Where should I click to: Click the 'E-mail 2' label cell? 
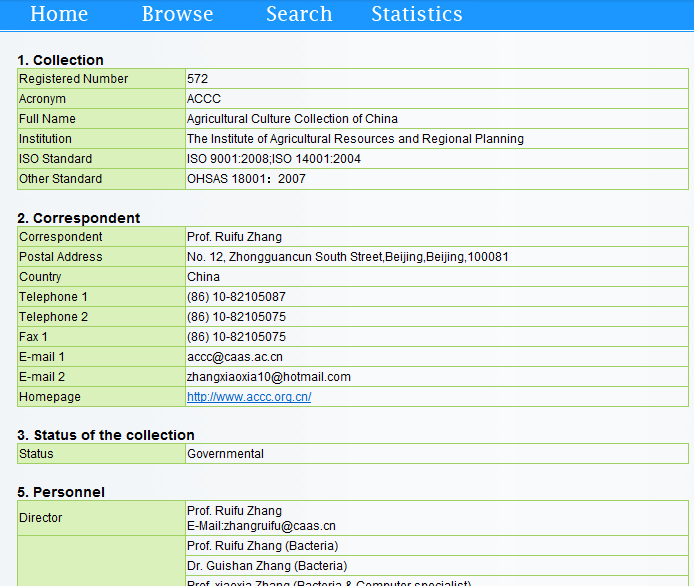pos(101,377)
